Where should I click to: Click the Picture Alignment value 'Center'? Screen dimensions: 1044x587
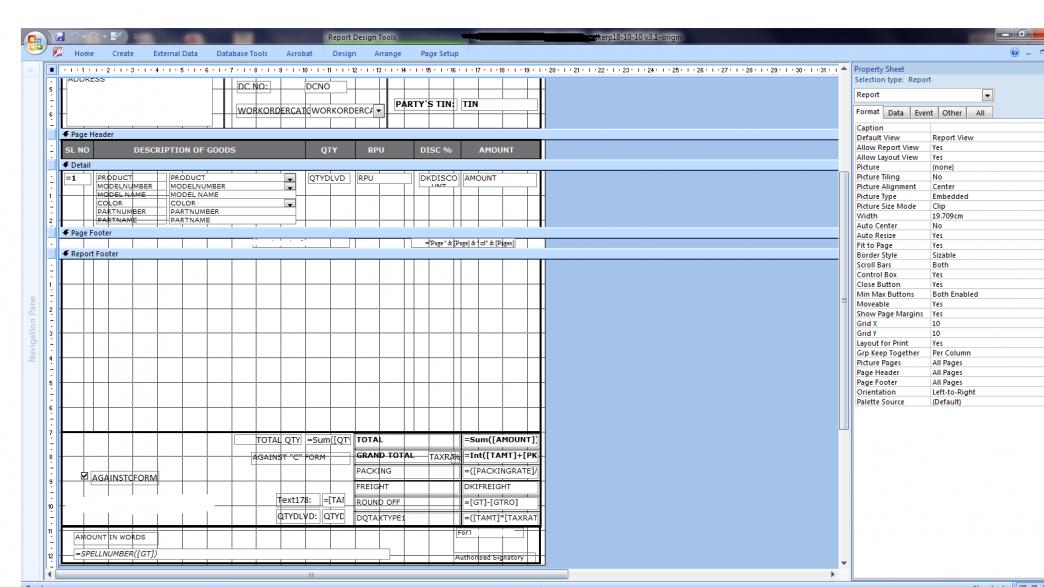pos(943,187)
